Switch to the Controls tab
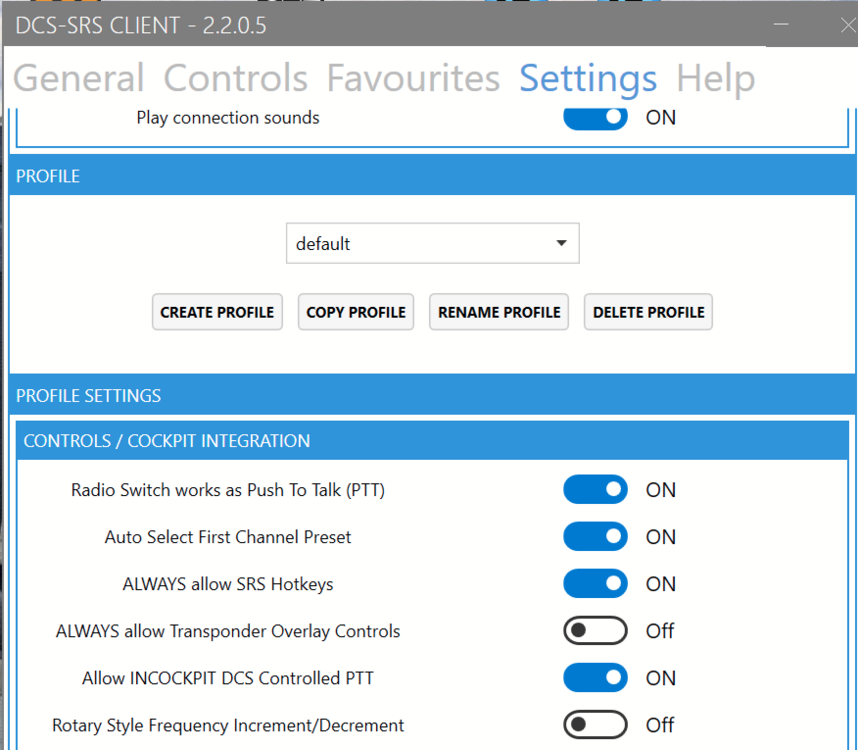Screen dimensions: 858x750 tap(235, 78)
